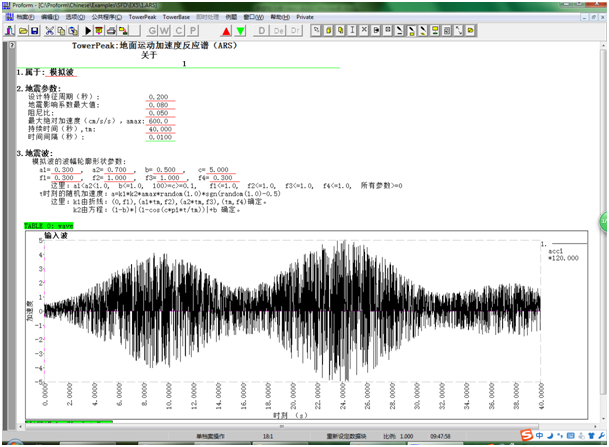The height and width of the screenshot is (447, 609).
Task: Click the amax value 600.0 field
Action: tap(158, 121)
